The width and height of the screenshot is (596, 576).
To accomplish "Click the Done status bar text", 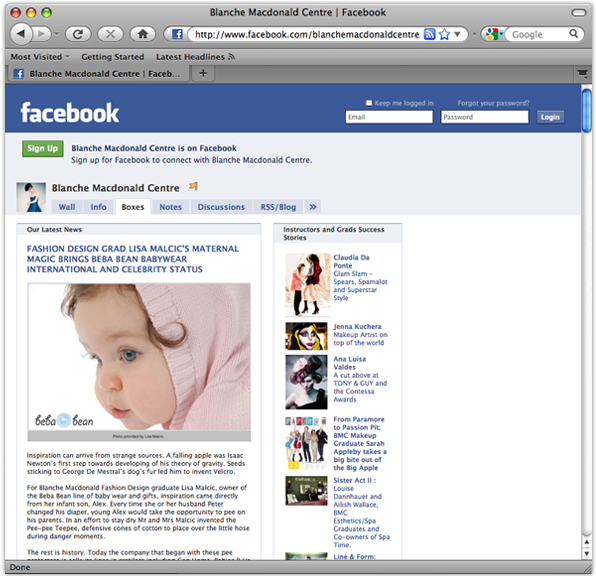I will pos(20,567).
